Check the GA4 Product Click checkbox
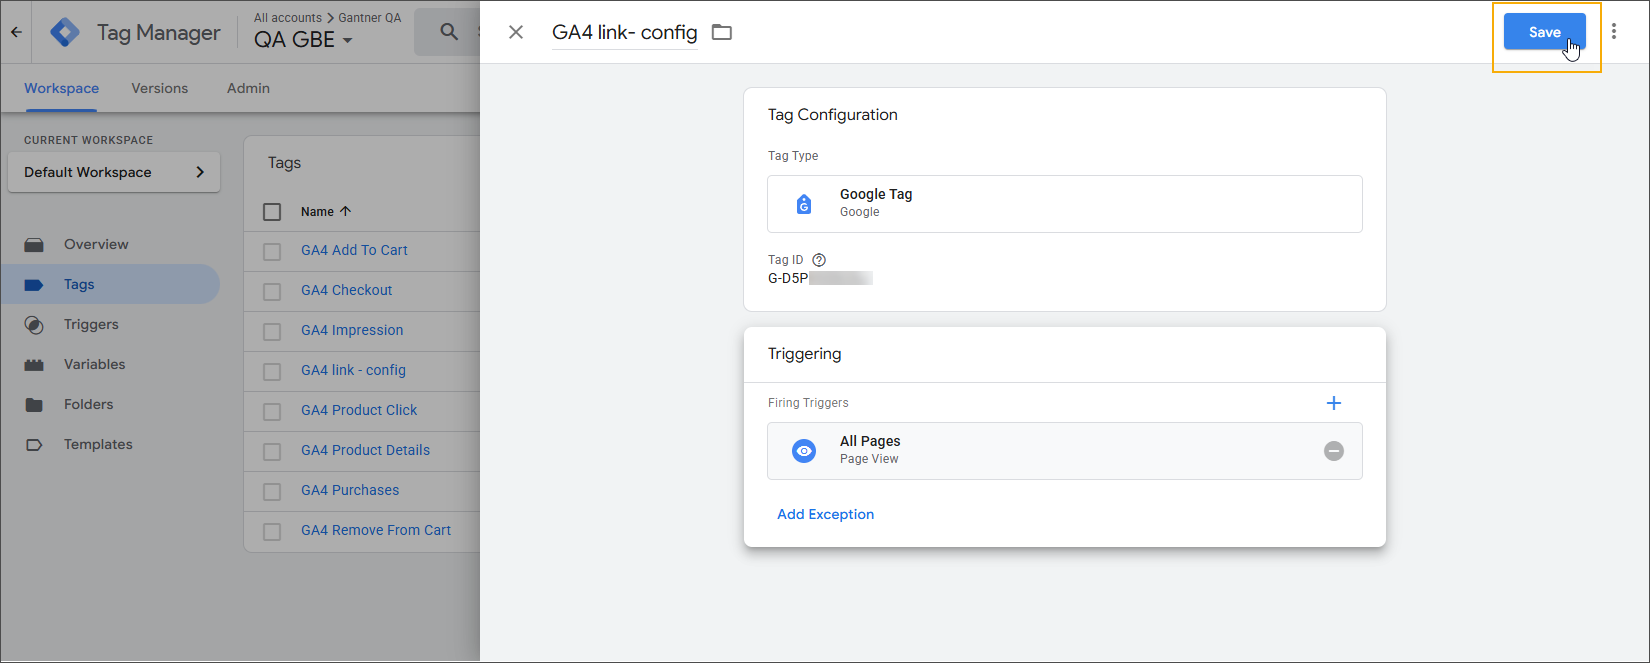Viewport: 1650px width, 663px height. coord(272,412)
